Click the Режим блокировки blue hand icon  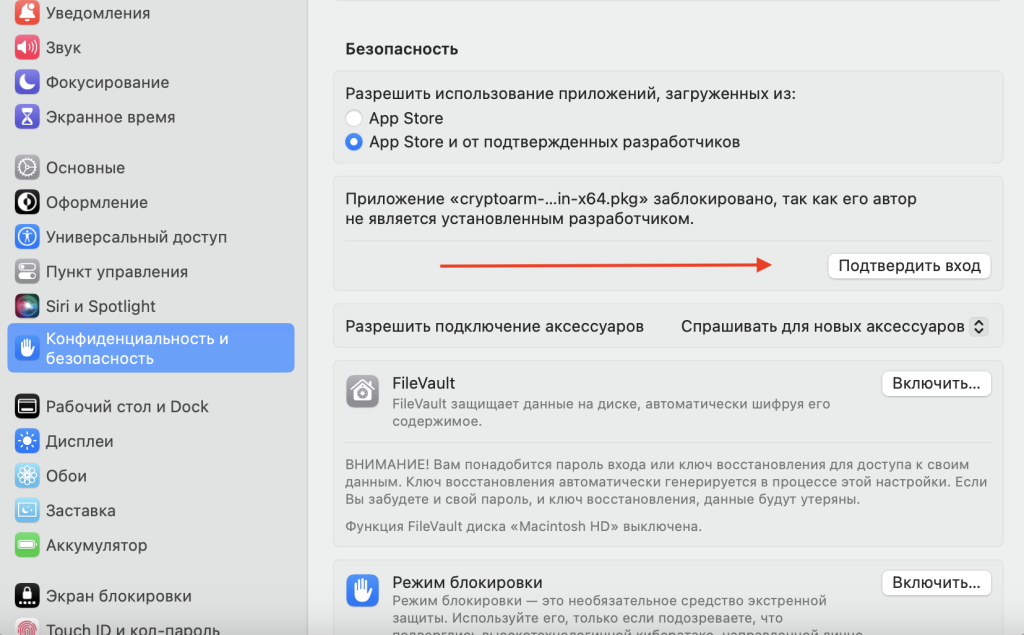(362, 591)
